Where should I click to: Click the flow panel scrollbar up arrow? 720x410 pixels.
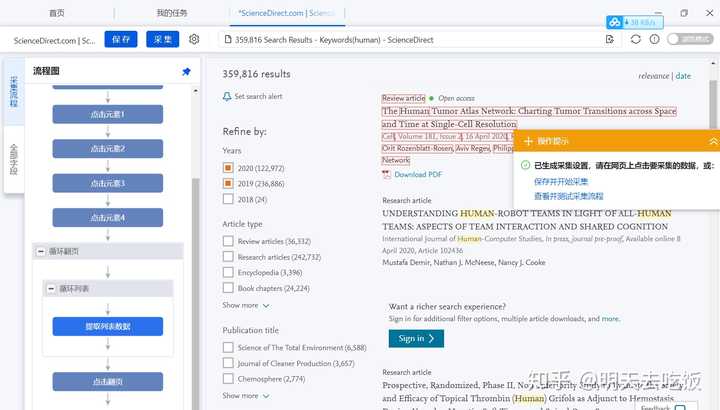click(x=196, y=91)
